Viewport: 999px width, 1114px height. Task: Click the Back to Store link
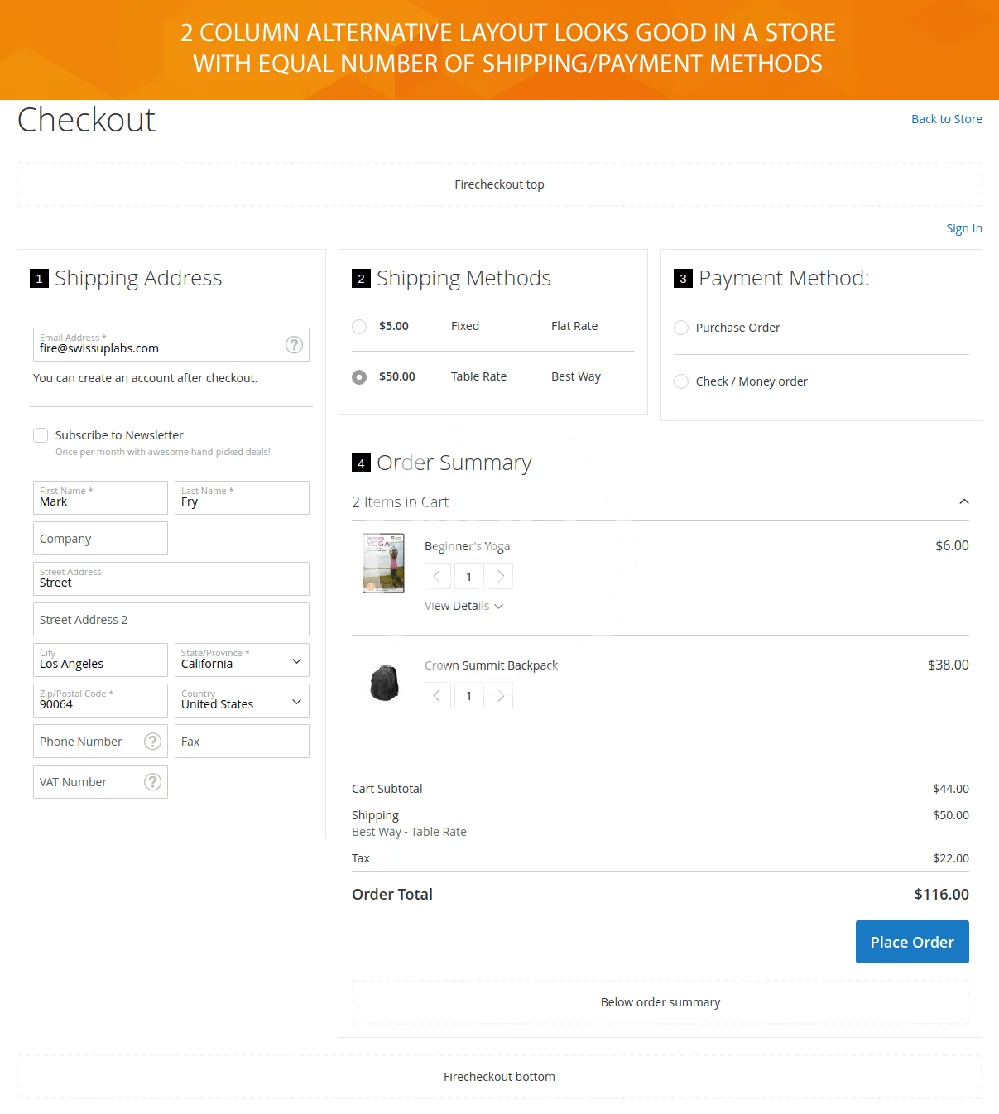946,119
